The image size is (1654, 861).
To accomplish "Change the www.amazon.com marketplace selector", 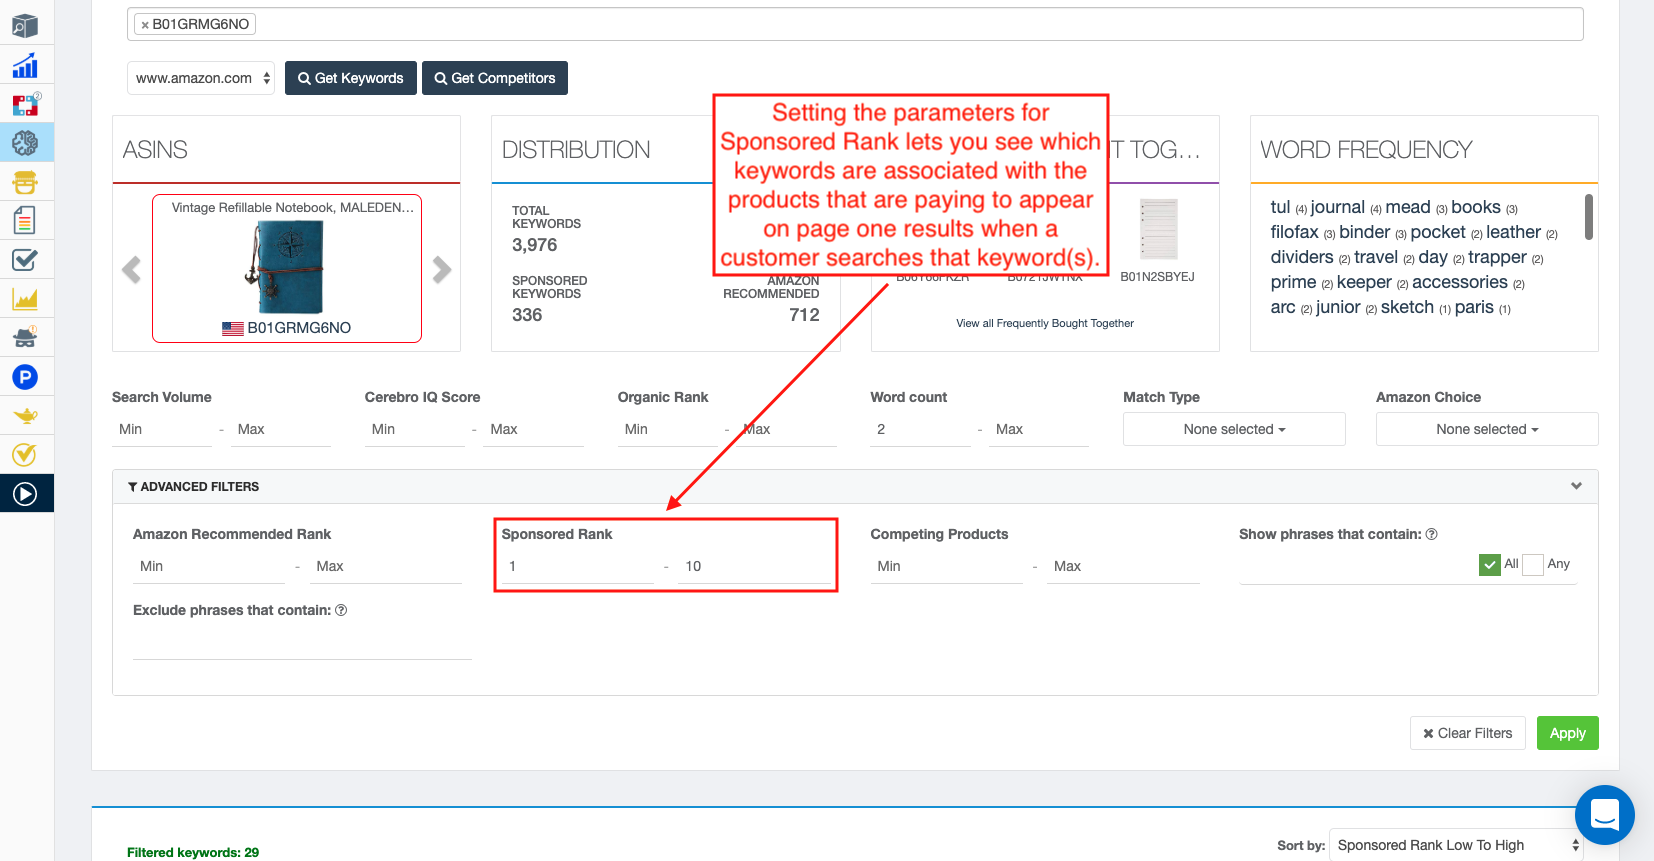I will click(x=201, y=78).
